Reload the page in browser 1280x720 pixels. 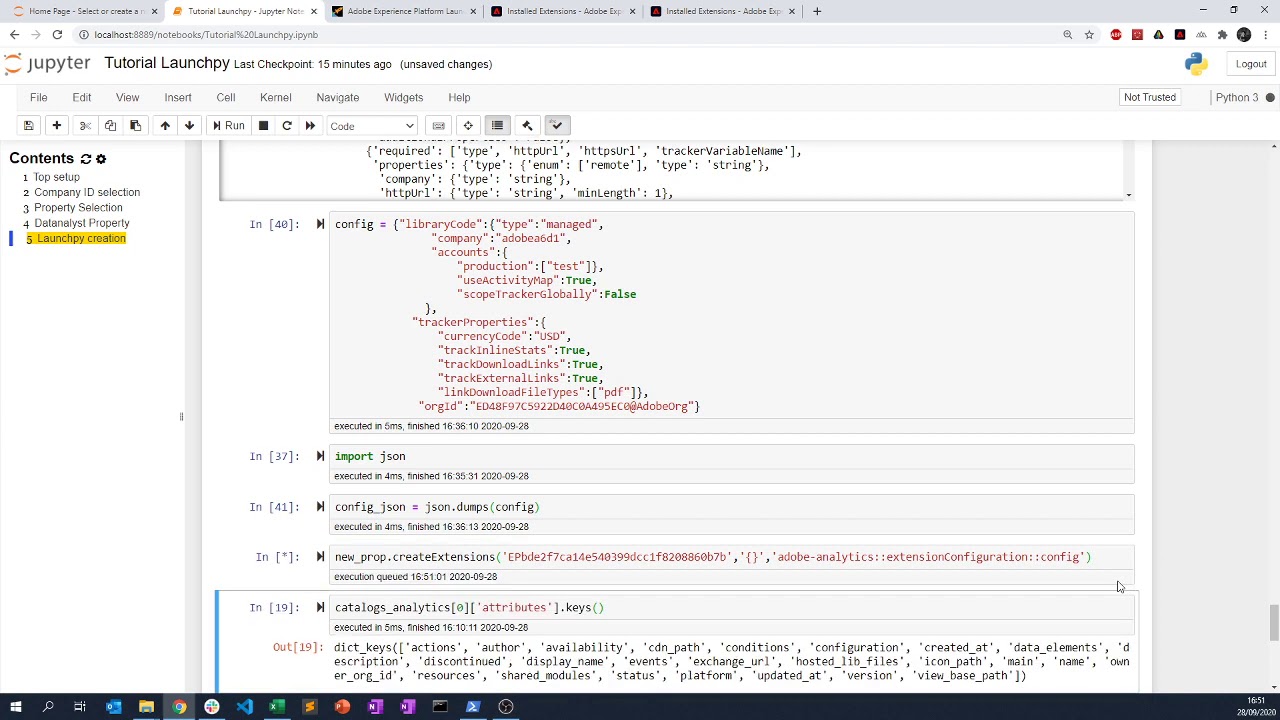point(57,35)
